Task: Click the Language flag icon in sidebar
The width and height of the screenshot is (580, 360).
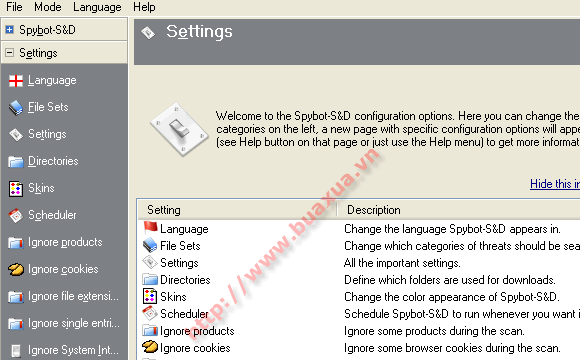Action: (16, 81)
